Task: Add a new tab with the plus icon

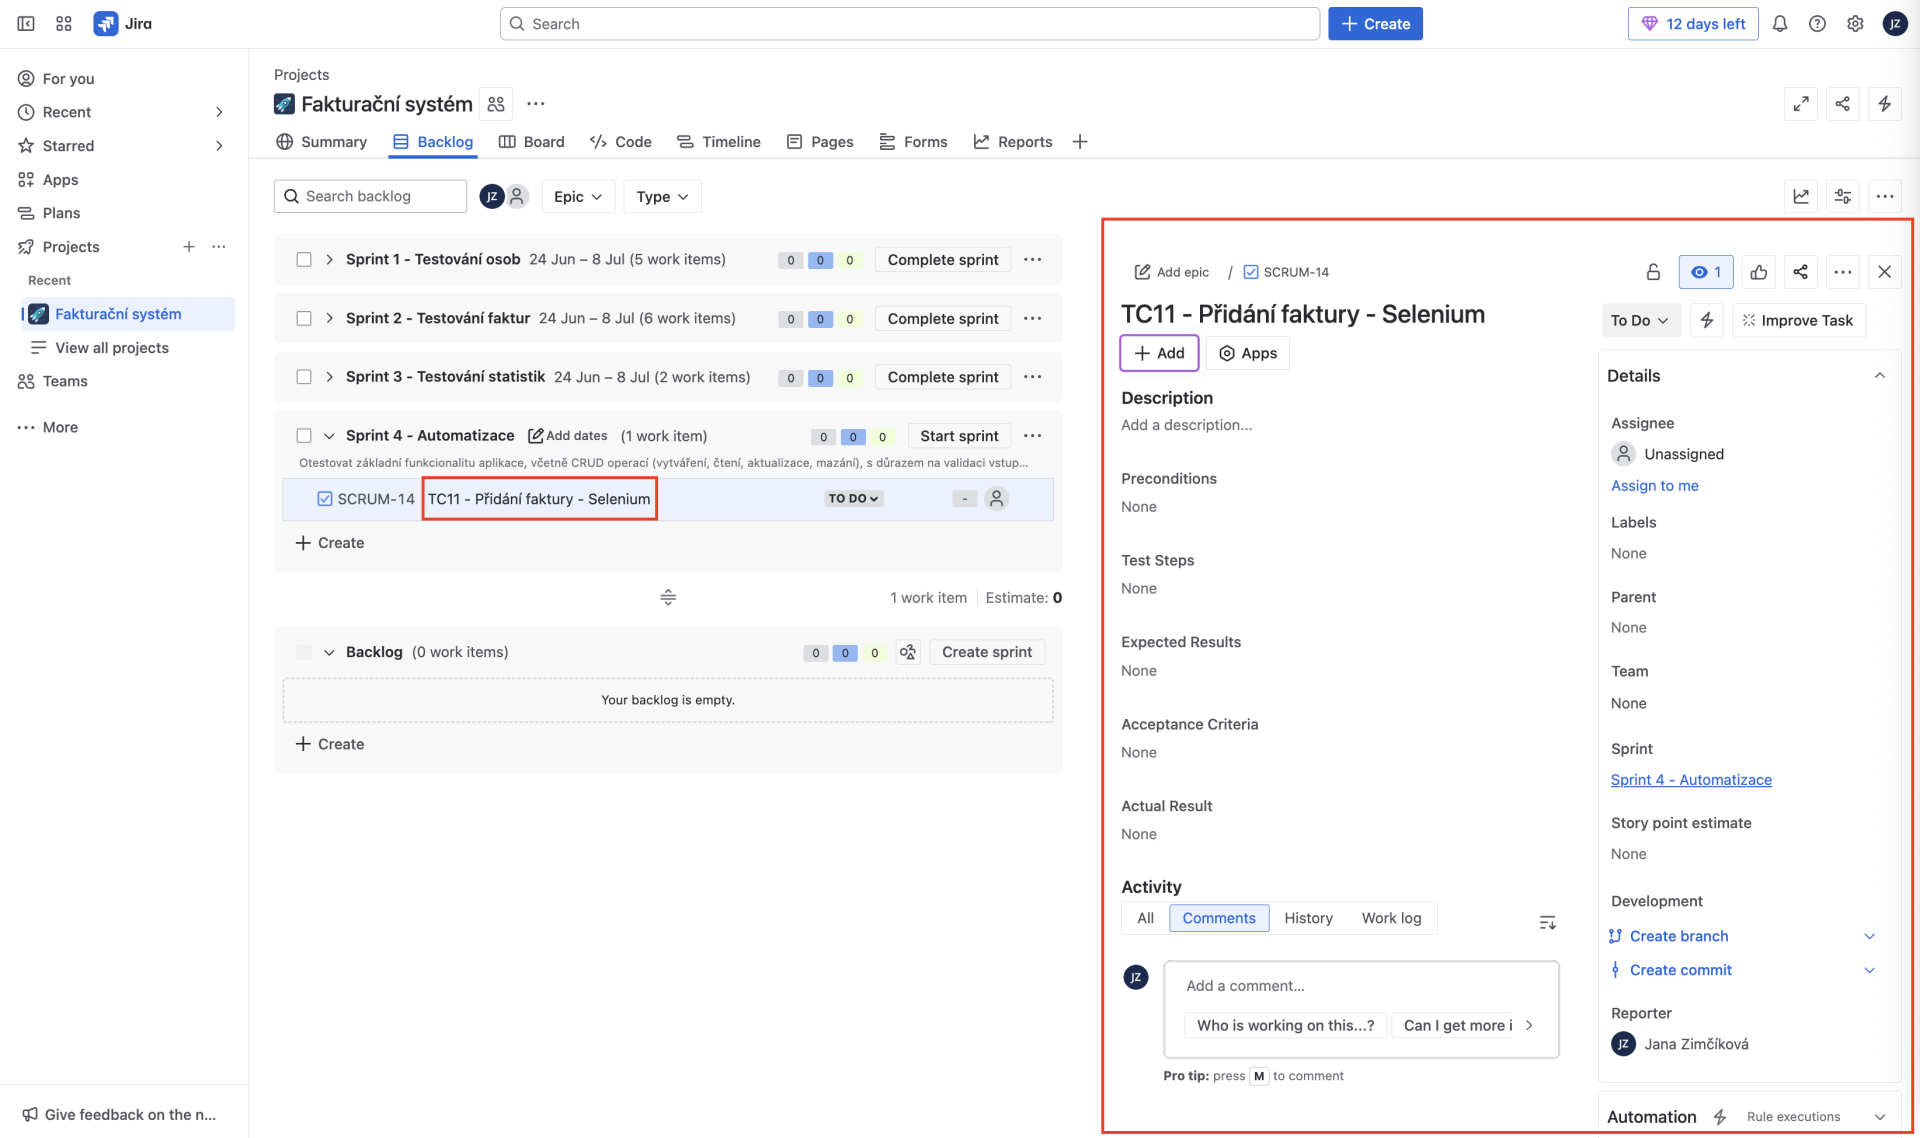Action: [1080, 142]
